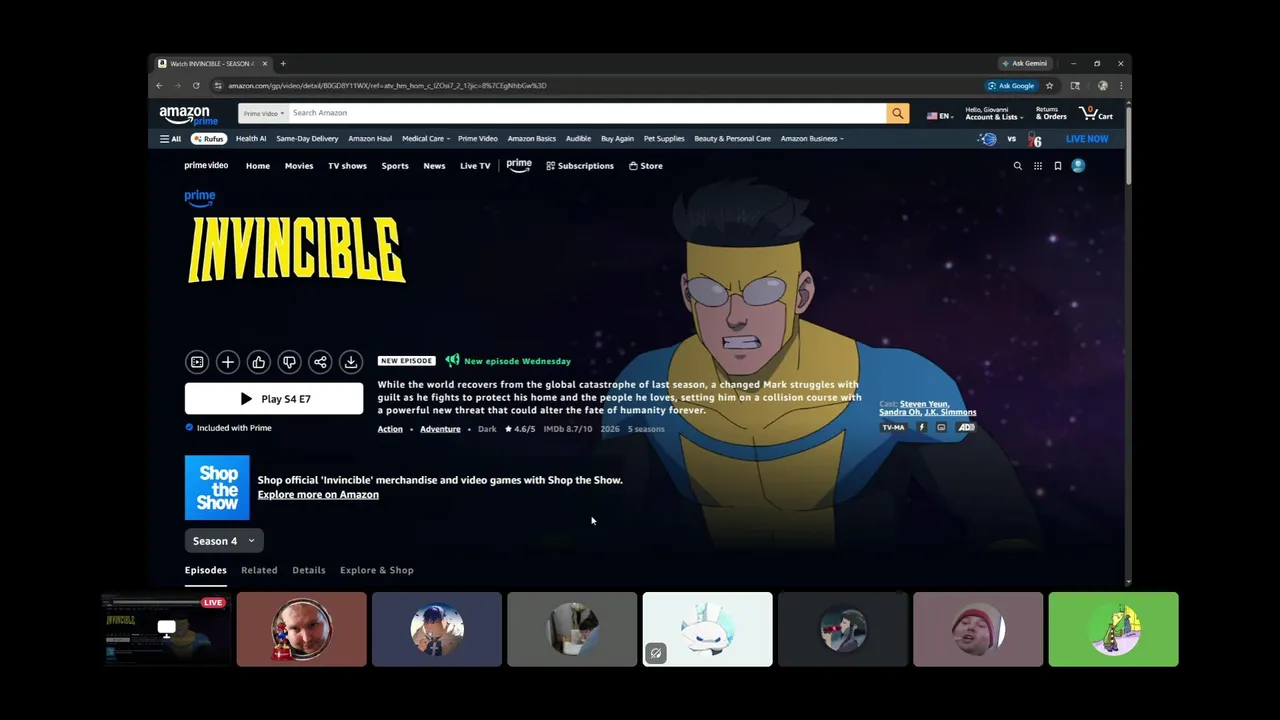Open a new browser tab with plus
This screenshot has height=720, width=1280.
(x=283, y=64)
